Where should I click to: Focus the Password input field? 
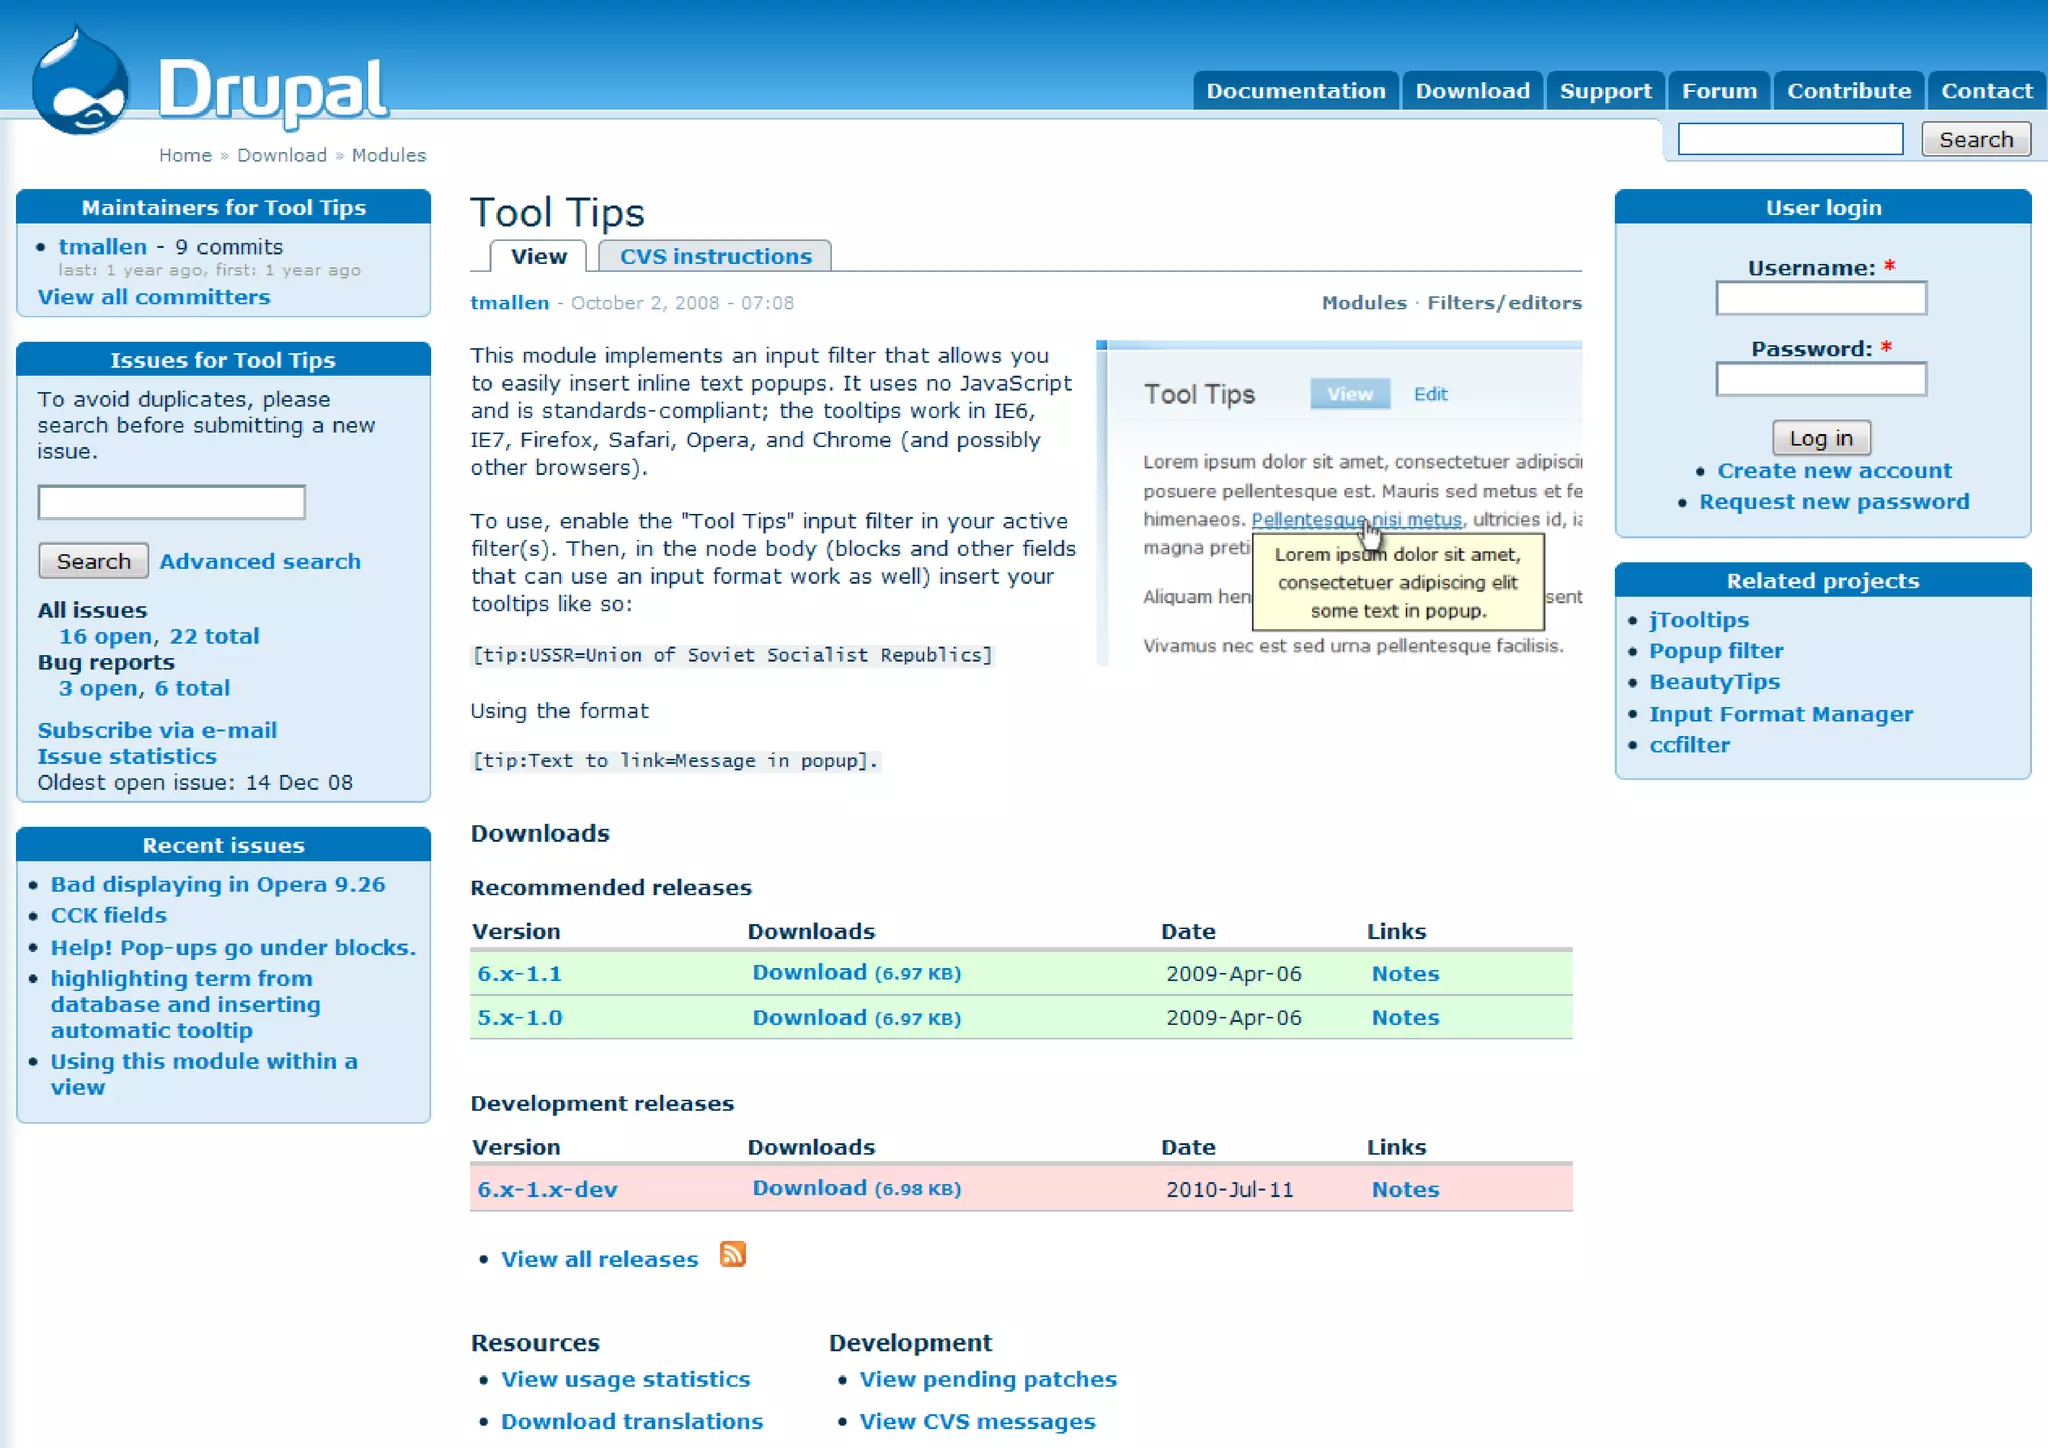point(1820,379)
